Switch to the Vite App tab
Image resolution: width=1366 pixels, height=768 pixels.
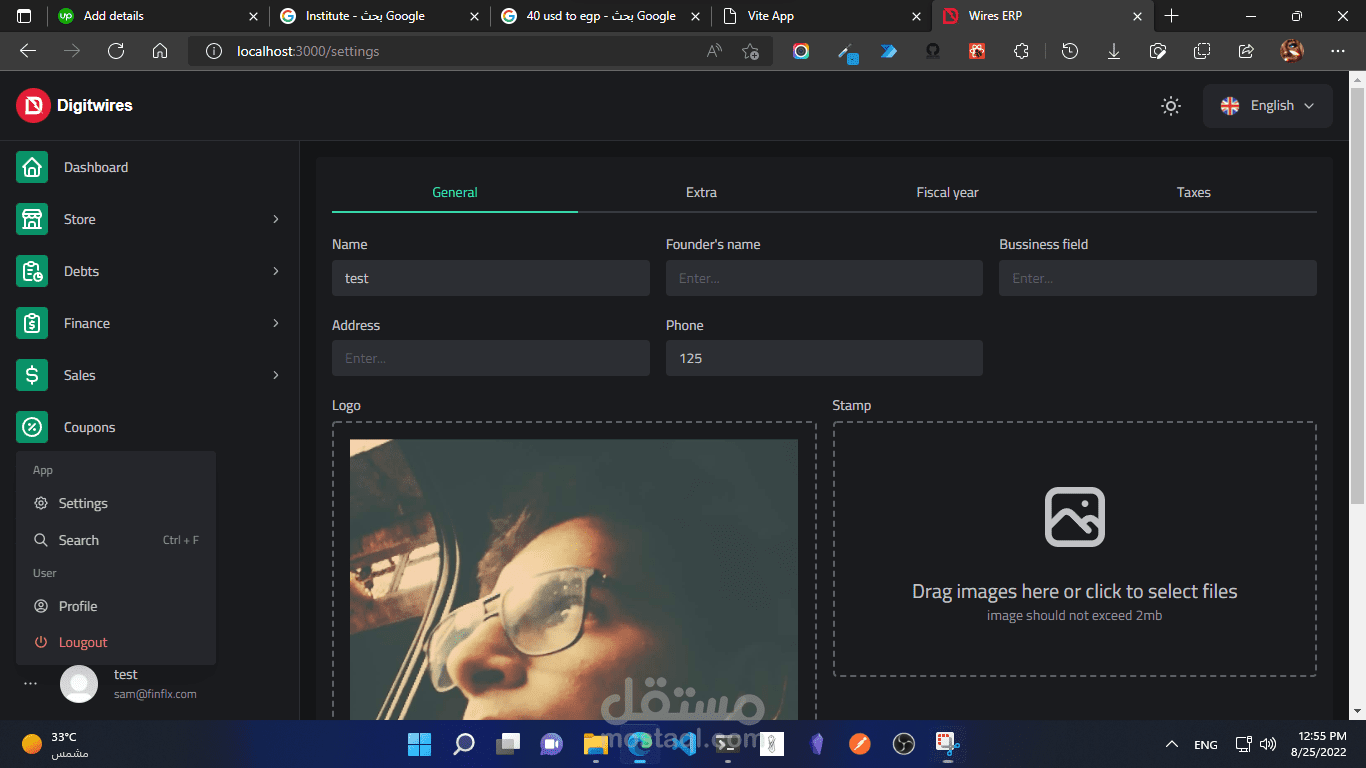point(822,16)
